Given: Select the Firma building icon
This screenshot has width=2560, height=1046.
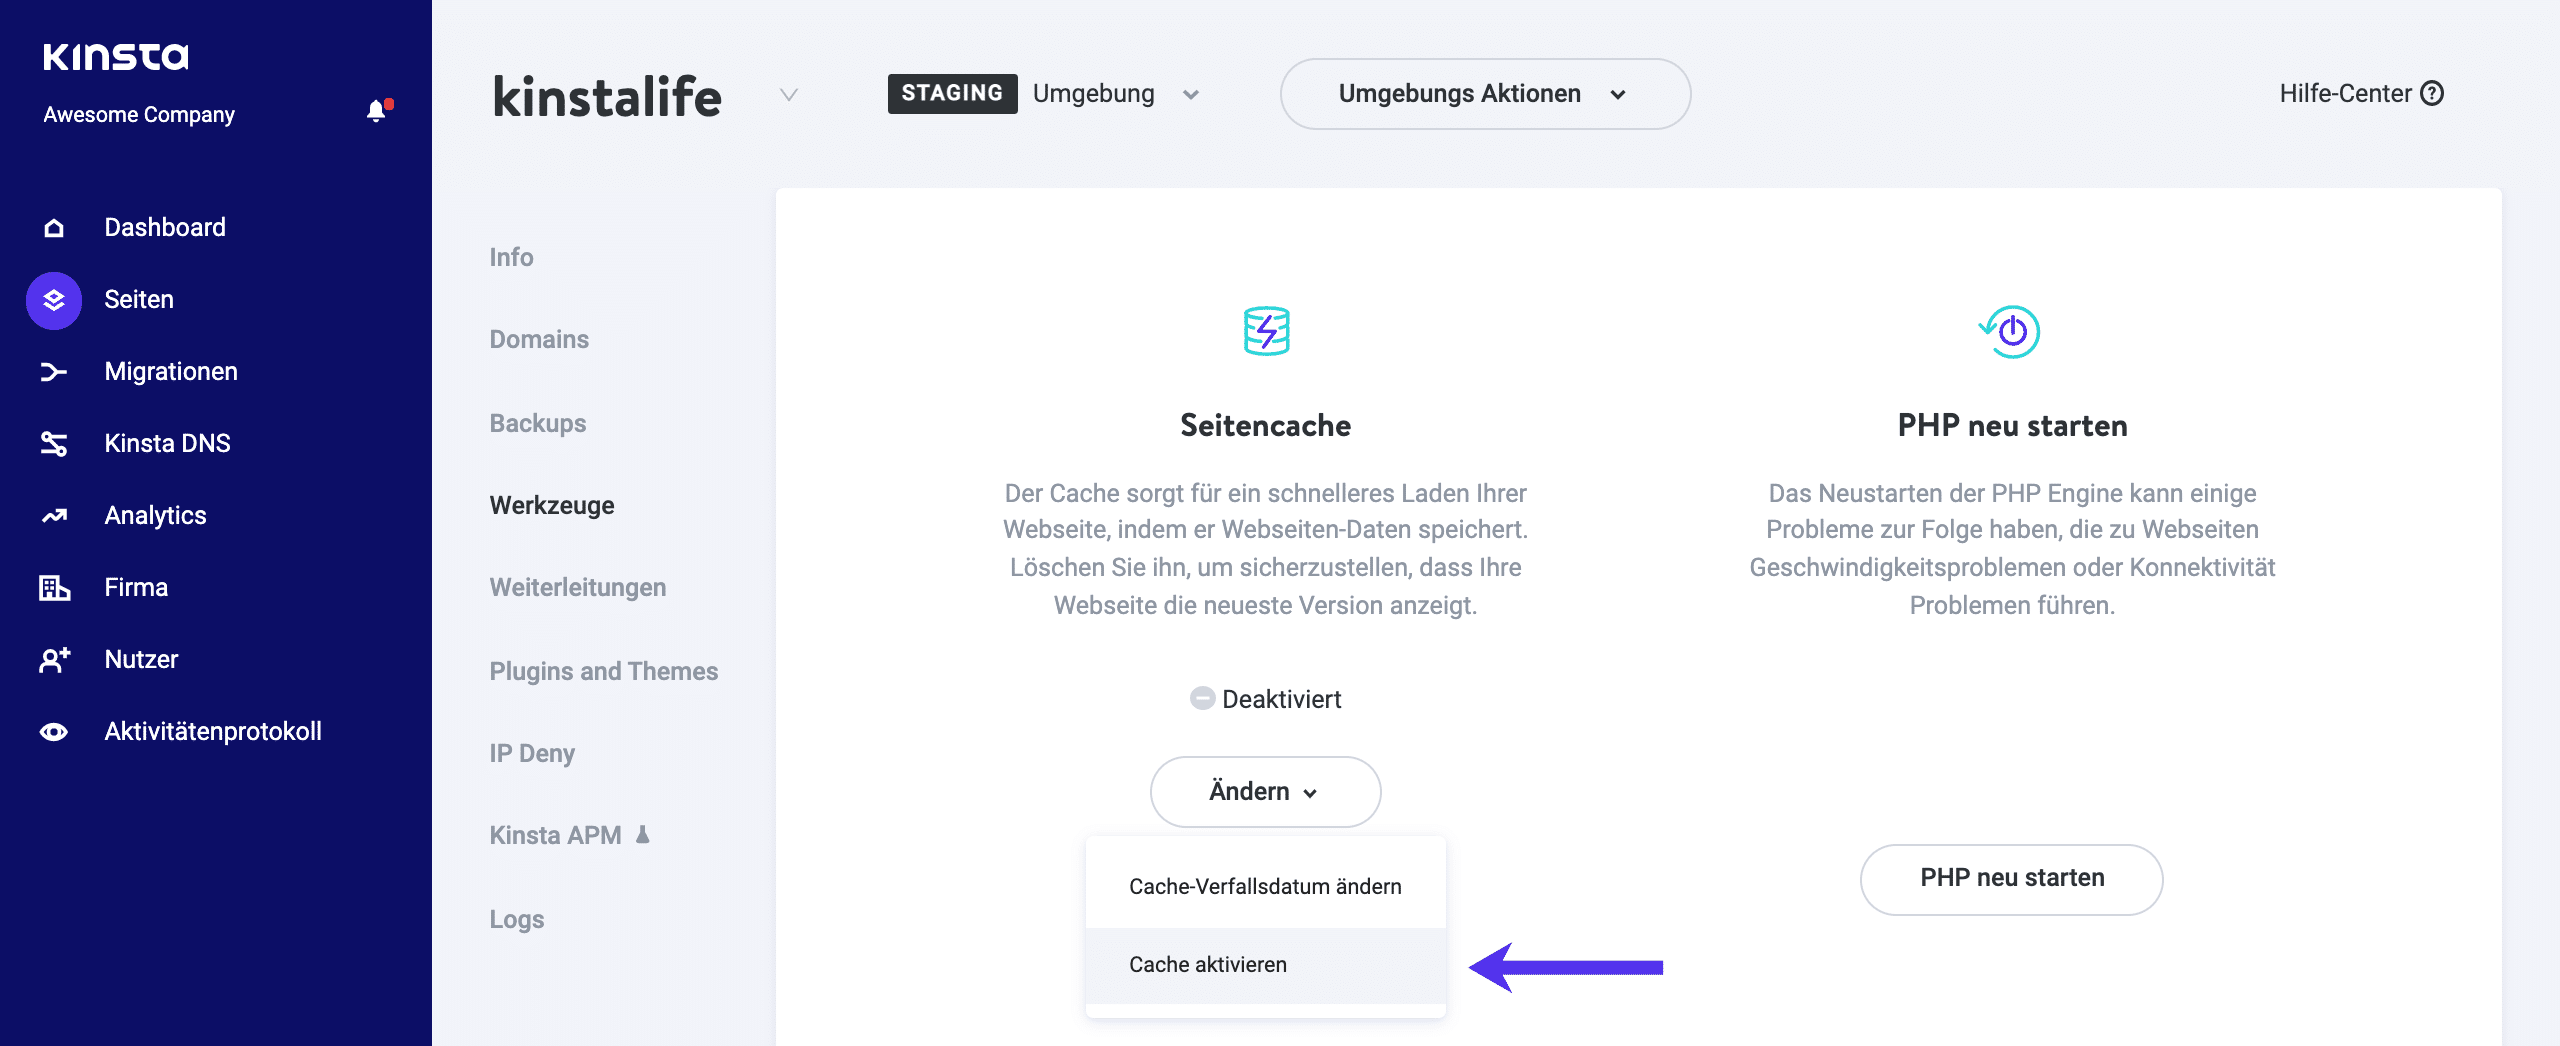Looking at the screenshot, I should (x=53, y=587).
